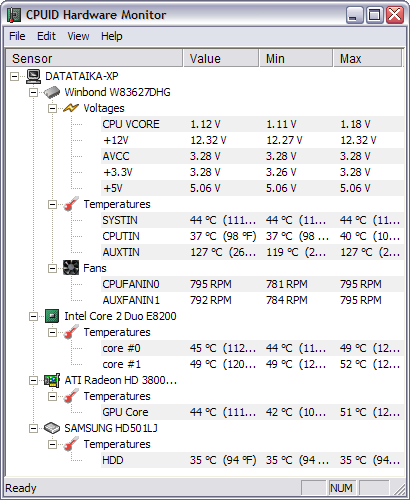Select the CPUFANIN0 fan row
The width and height of the screenshot is (410, 500).
[252, 284]
